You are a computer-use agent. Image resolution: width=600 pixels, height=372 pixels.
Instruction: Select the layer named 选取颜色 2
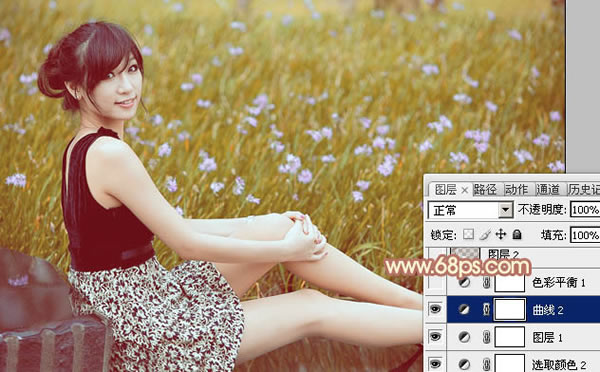tap(559, 364)
